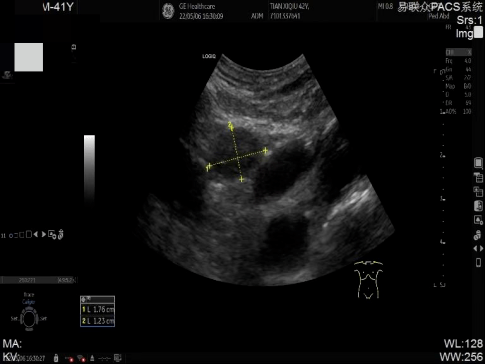Click the GE Healthcare logo
The height and width of the screenshot is (364, 486).
pyautogui.click(x=168, y=11)
